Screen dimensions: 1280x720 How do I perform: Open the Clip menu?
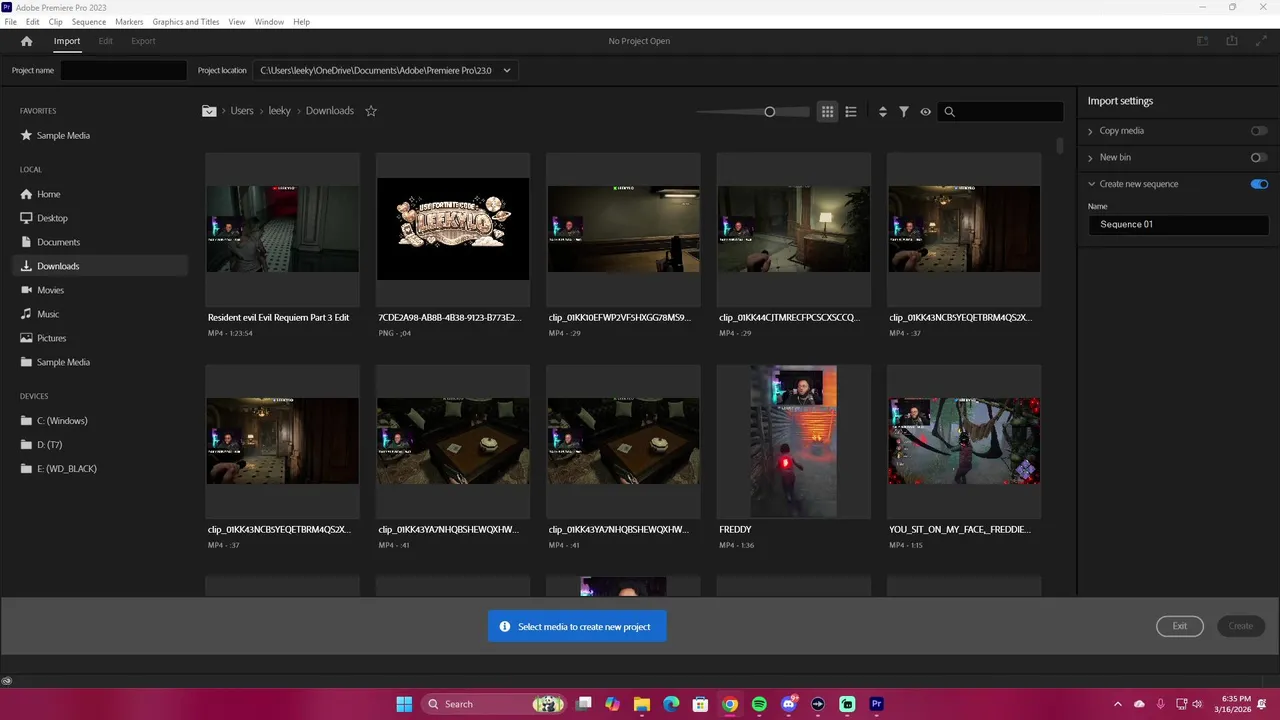tap(56, 22)
